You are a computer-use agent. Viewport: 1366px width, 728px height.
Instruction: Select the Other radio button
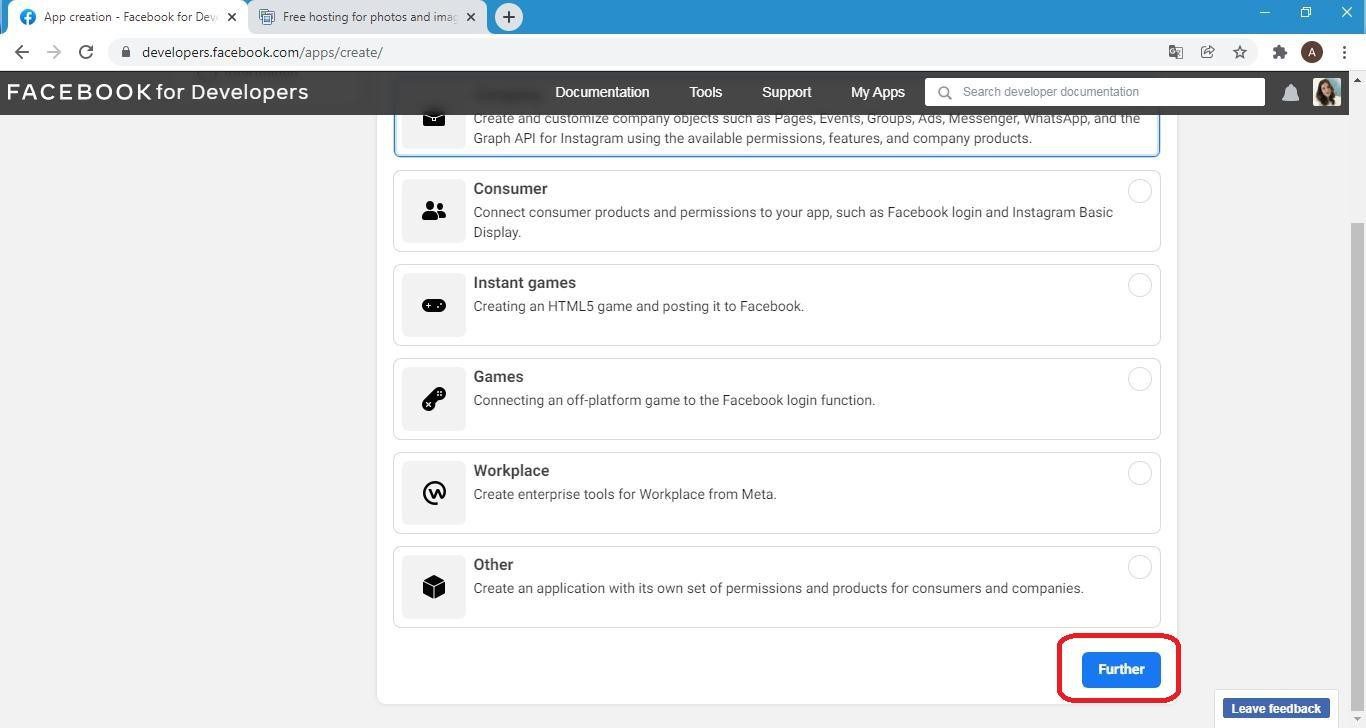point(1139,567)
